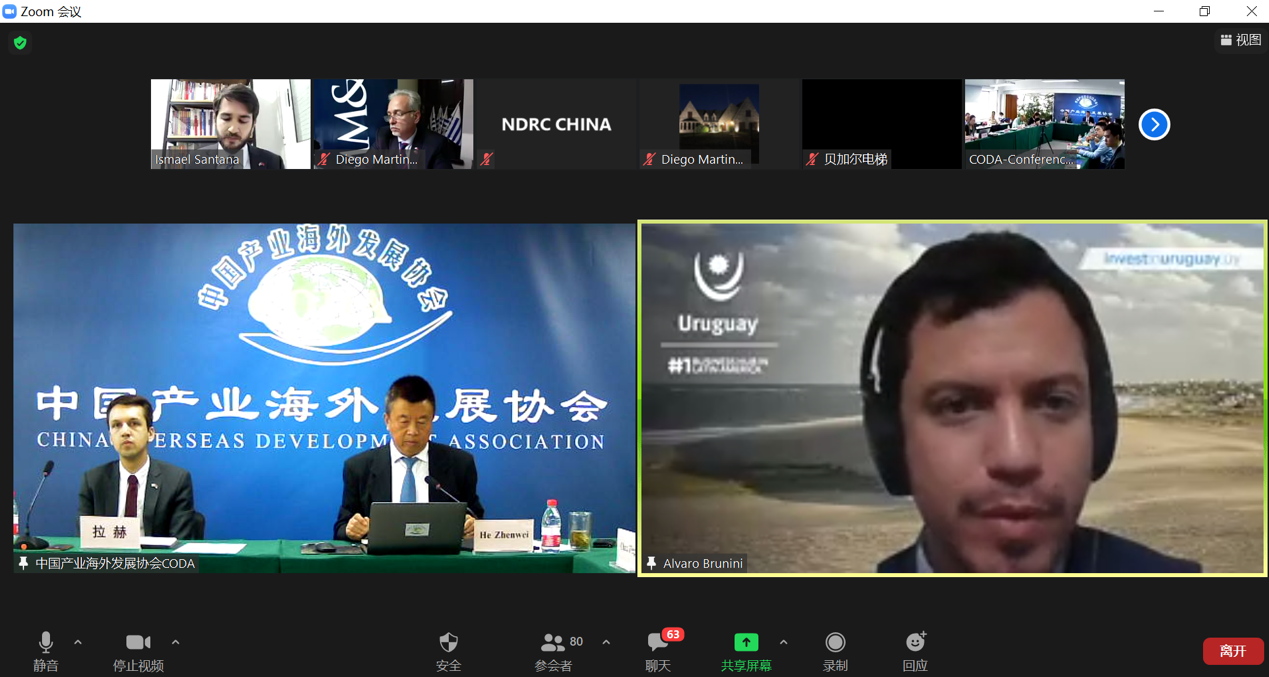The image size is (1269, 677).
Task: Expand video options caret beside 停止视频
Action: tap(175, 643)
